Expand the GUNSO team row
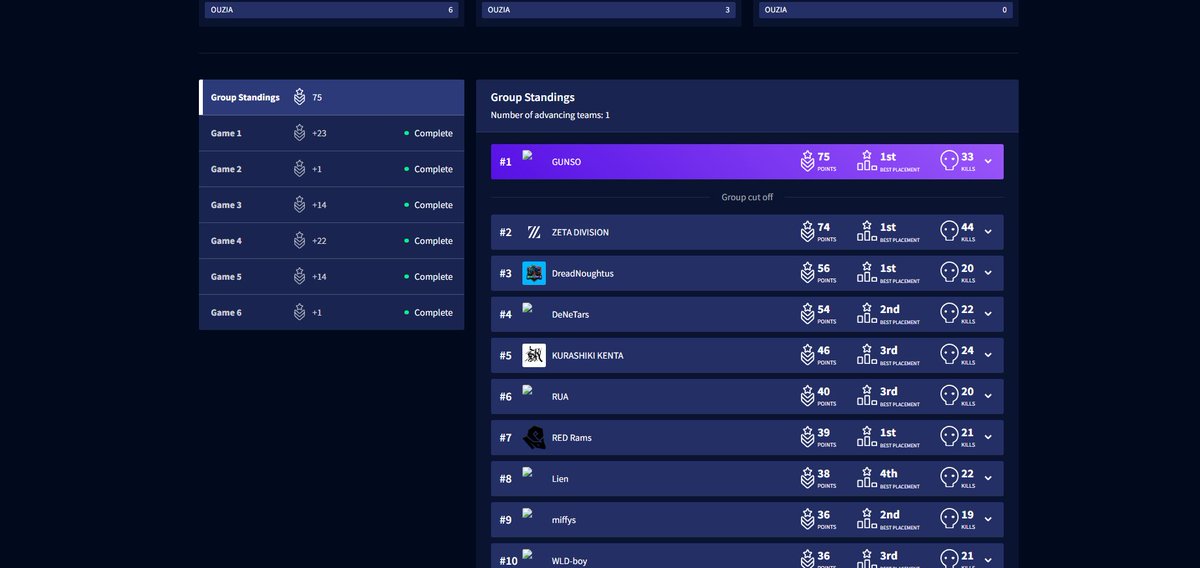This screenshot has width=1200, height=568. (x=988, y=161)
